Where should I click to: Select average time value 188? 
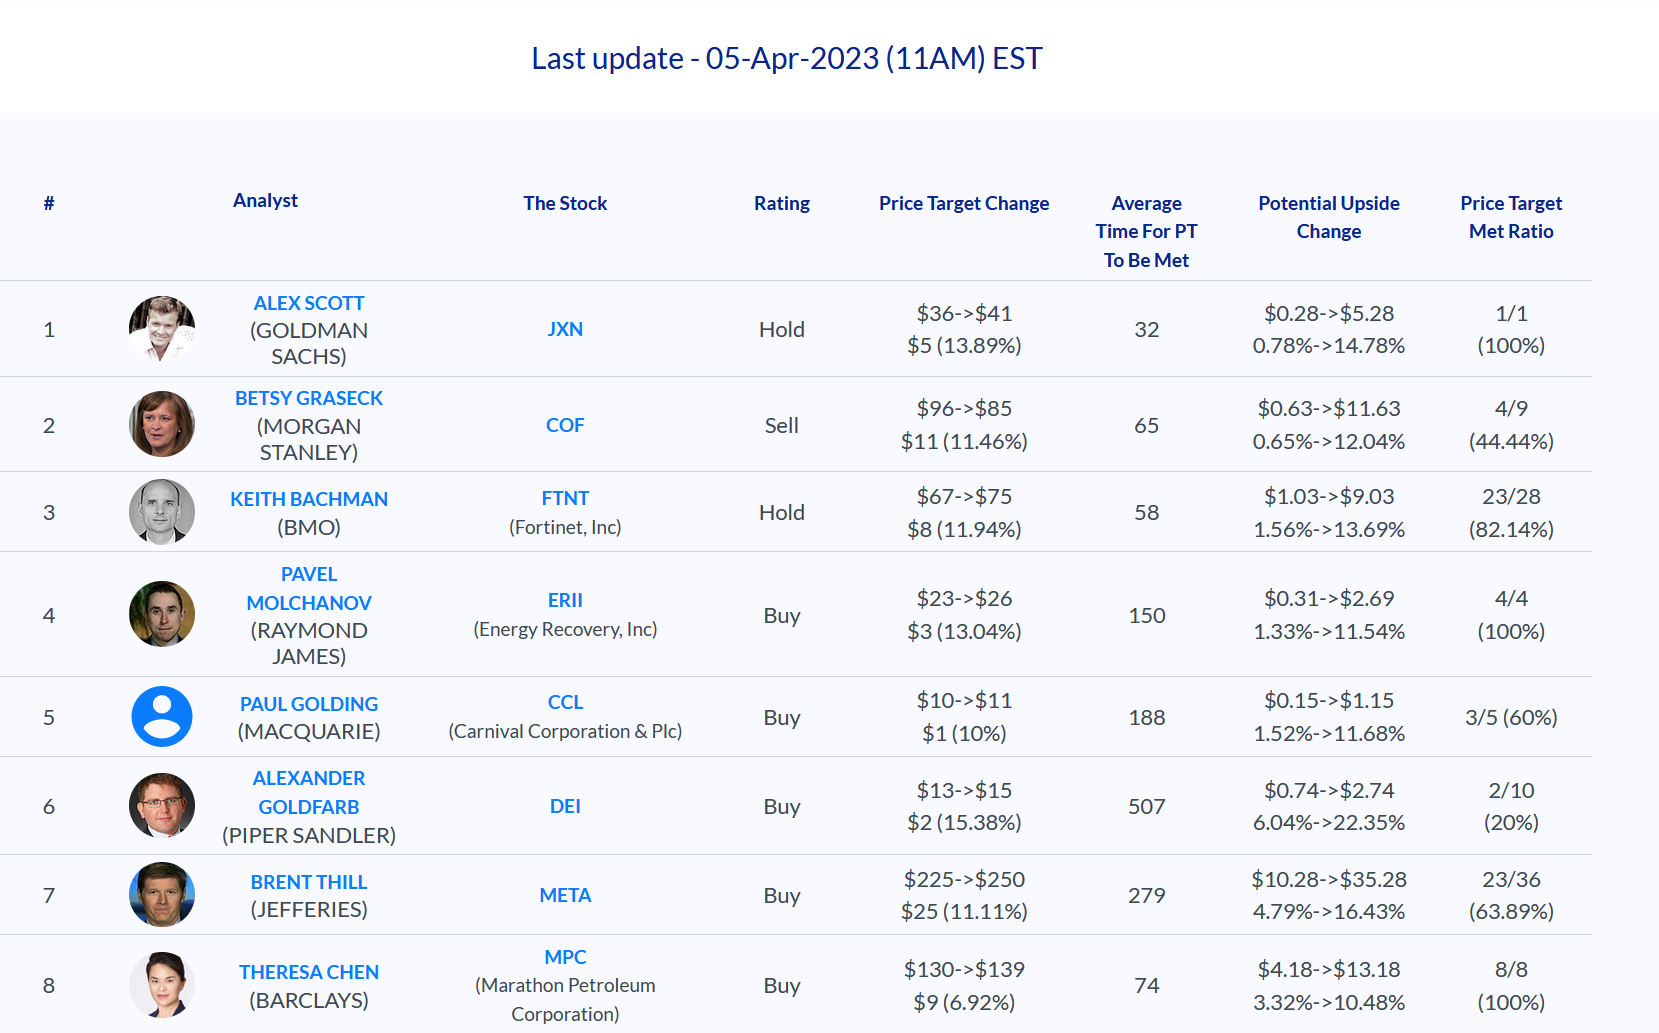pos(1147,717)
